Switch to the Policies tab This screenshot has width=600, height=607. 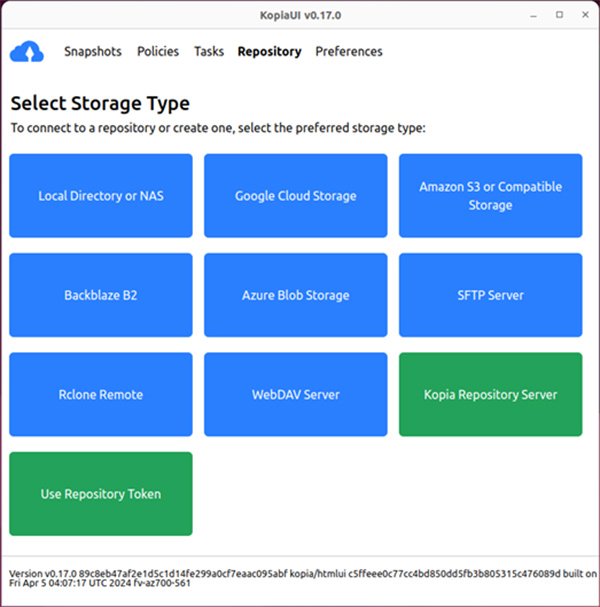pos(158,52)
